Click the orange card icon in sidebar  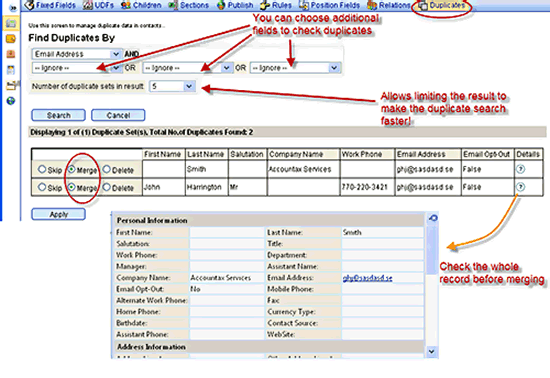pyautogui.click(x=11, y=39)
